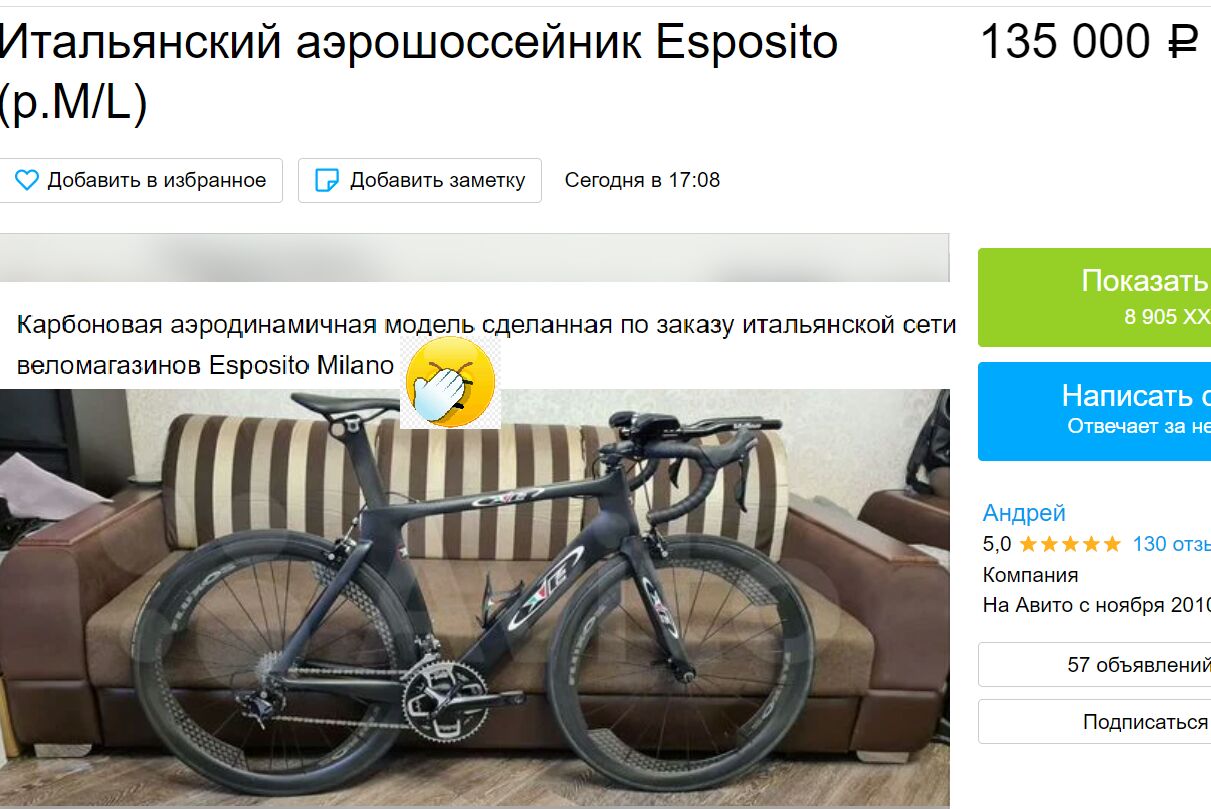Click the posting time Сегодня в 17:08

click(642, 180)
